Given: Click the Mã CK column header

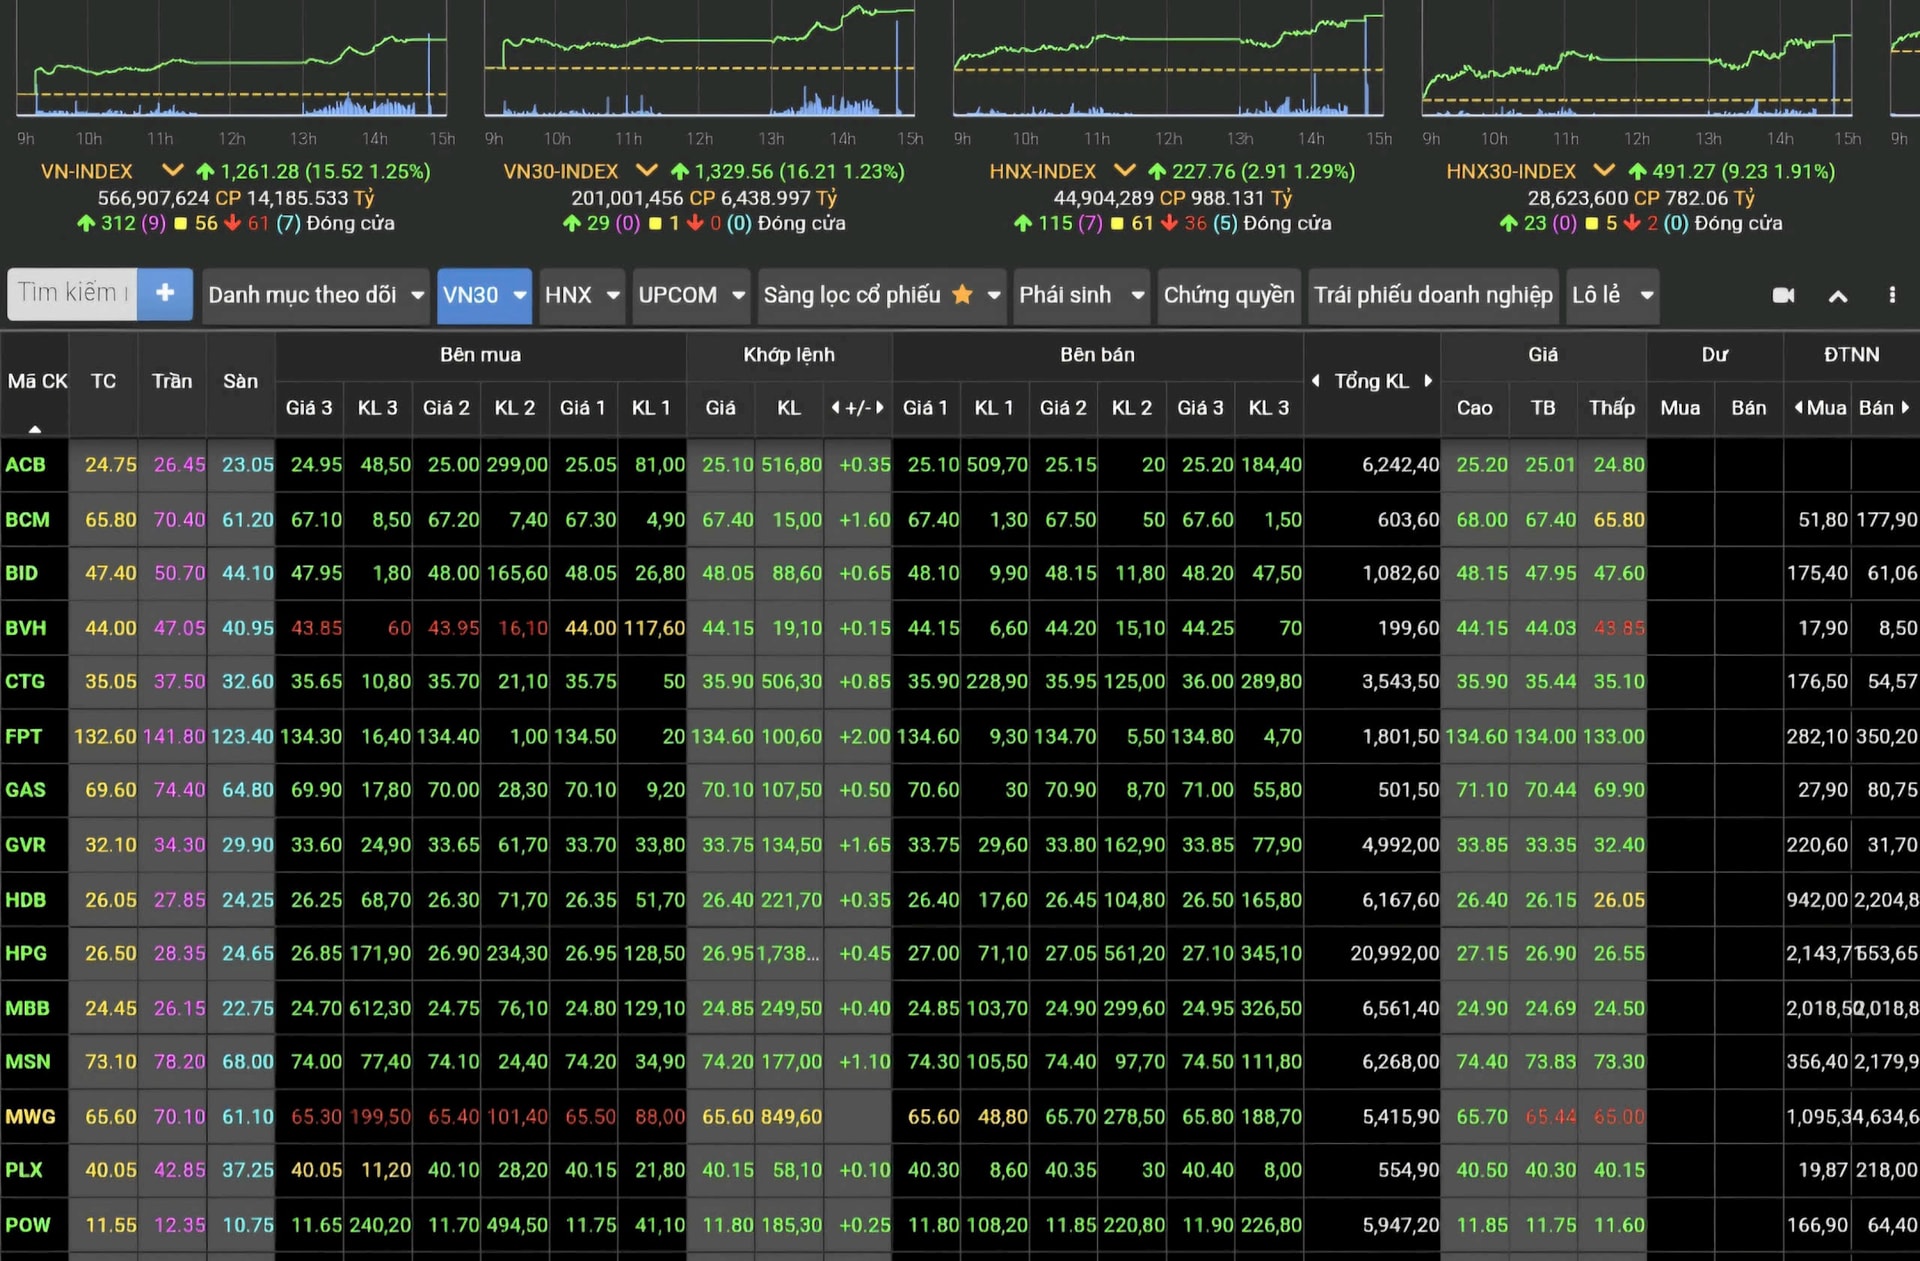Looking at the screenshot, I should click(37, 381).
